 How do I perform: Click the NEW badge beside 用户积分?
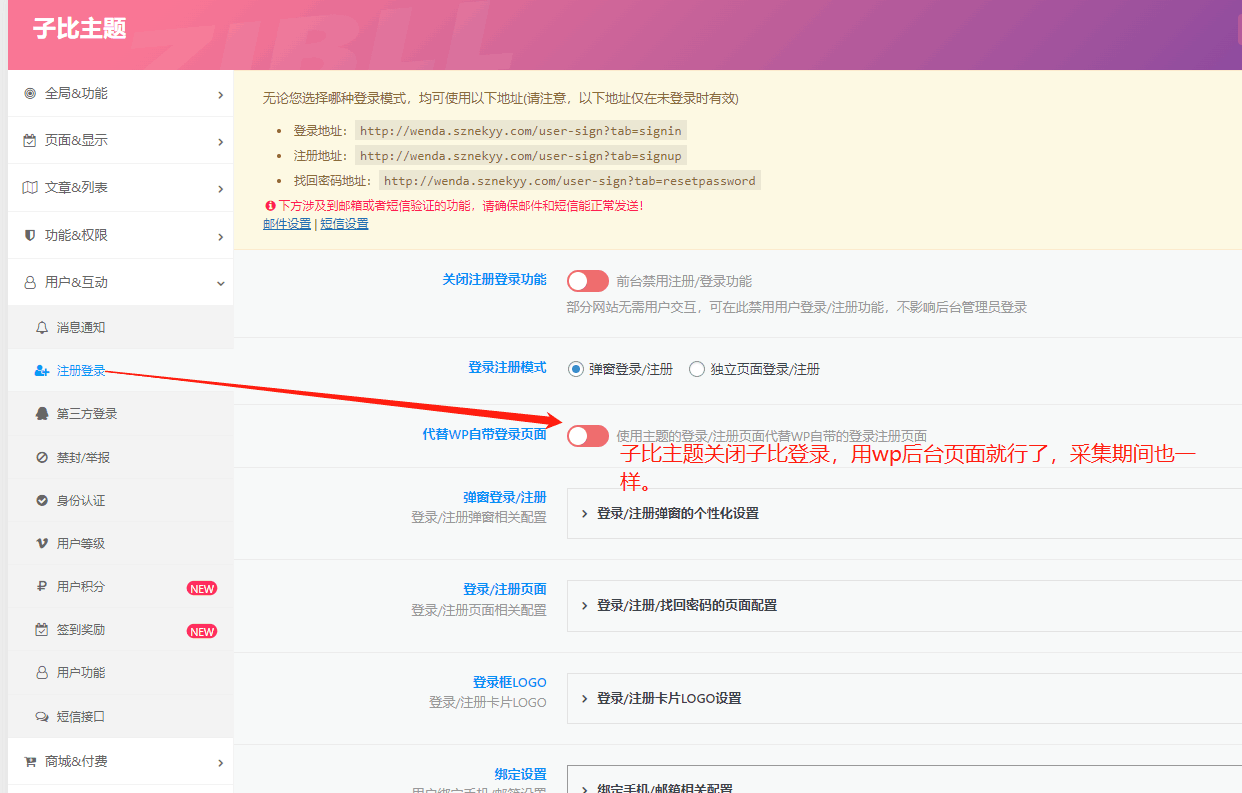[x=202, y=588]
